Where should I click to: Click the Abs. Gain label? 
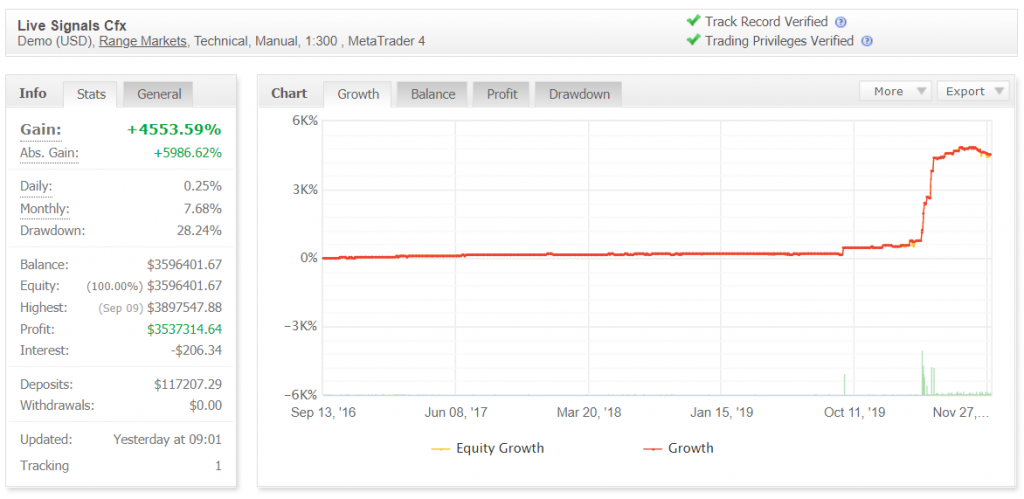(49, 153)
